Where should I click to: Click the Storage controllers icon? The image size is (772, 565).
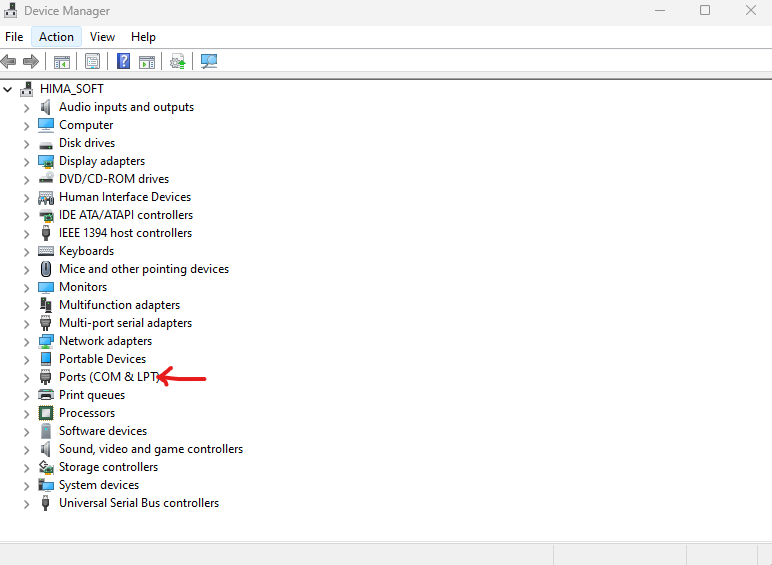tap(46, 467)
